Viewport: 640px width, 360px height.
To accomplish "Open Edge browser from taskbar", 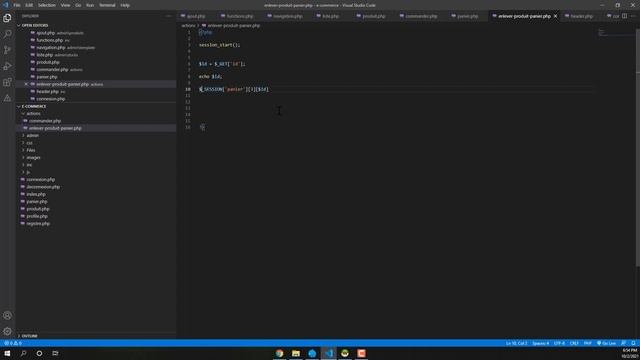I will [x=312, y=353].
